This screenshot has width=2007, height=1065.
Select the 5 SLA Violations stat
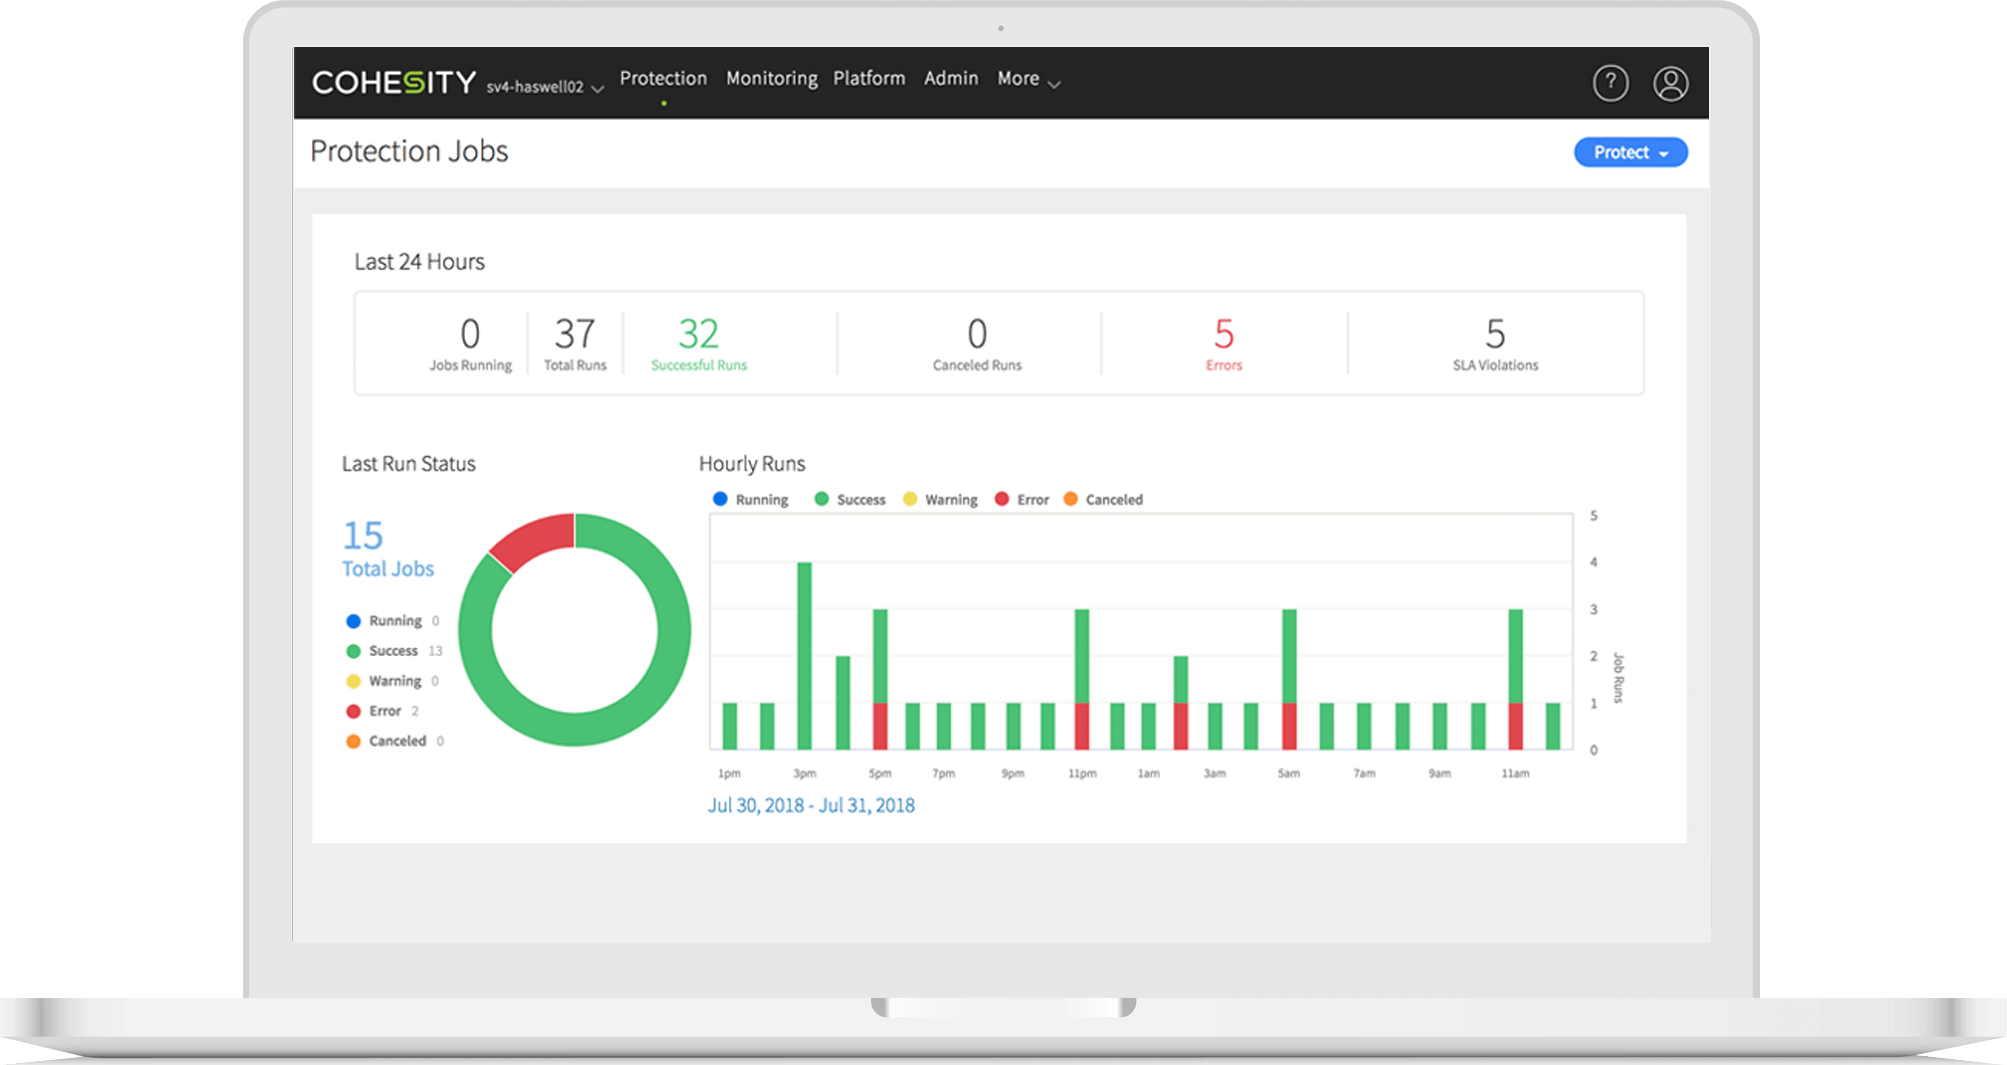pos(1495,343)
